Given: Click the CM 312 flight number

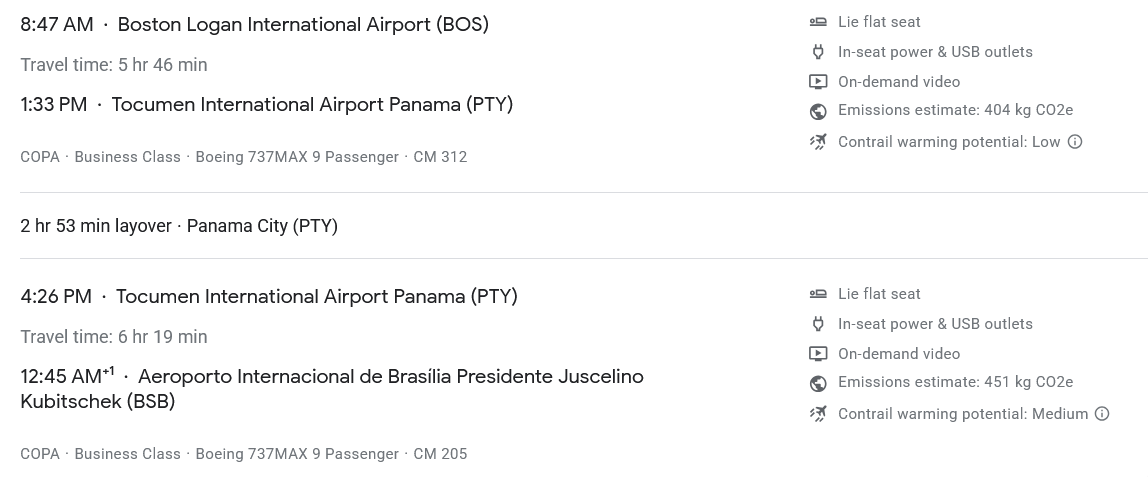Looking at the screenshot, I should (440, 157).
